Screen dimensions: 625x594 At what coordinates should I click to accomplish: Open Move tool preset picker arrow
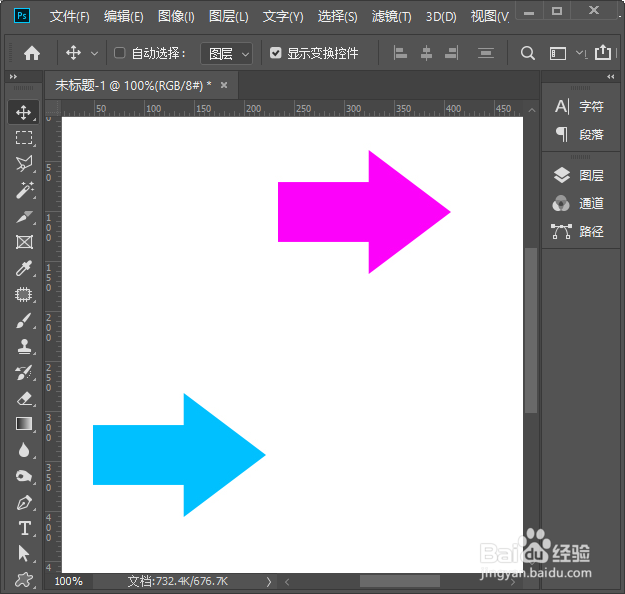click(94, 53)
